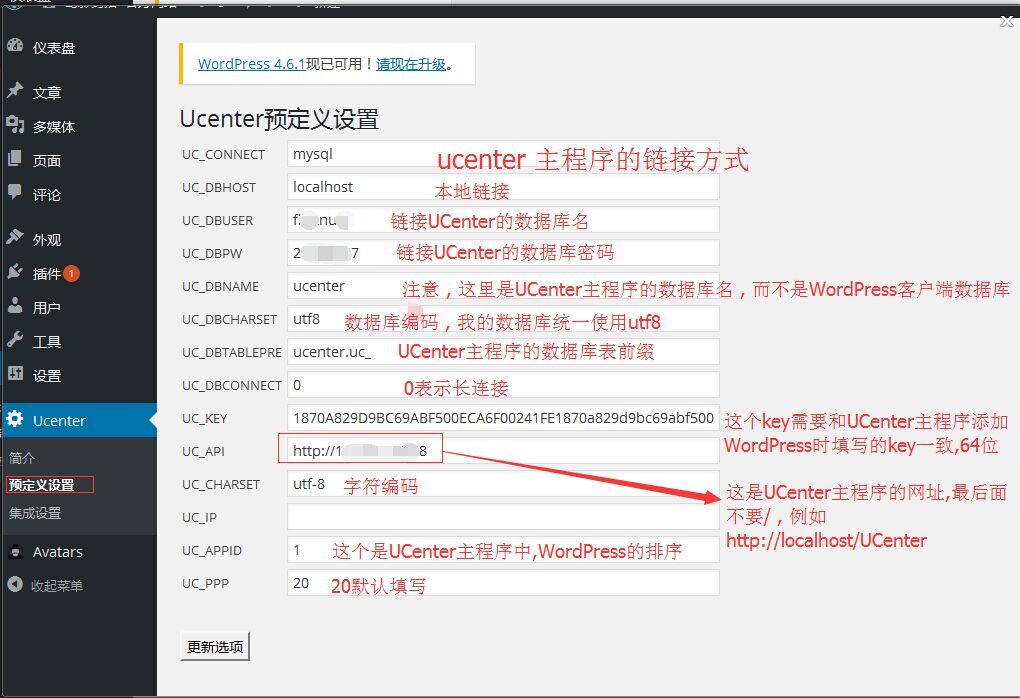Viewport: 1020px width, 698px height.
Task: Open the 简介 submenu entry
Action: (21, 458)
